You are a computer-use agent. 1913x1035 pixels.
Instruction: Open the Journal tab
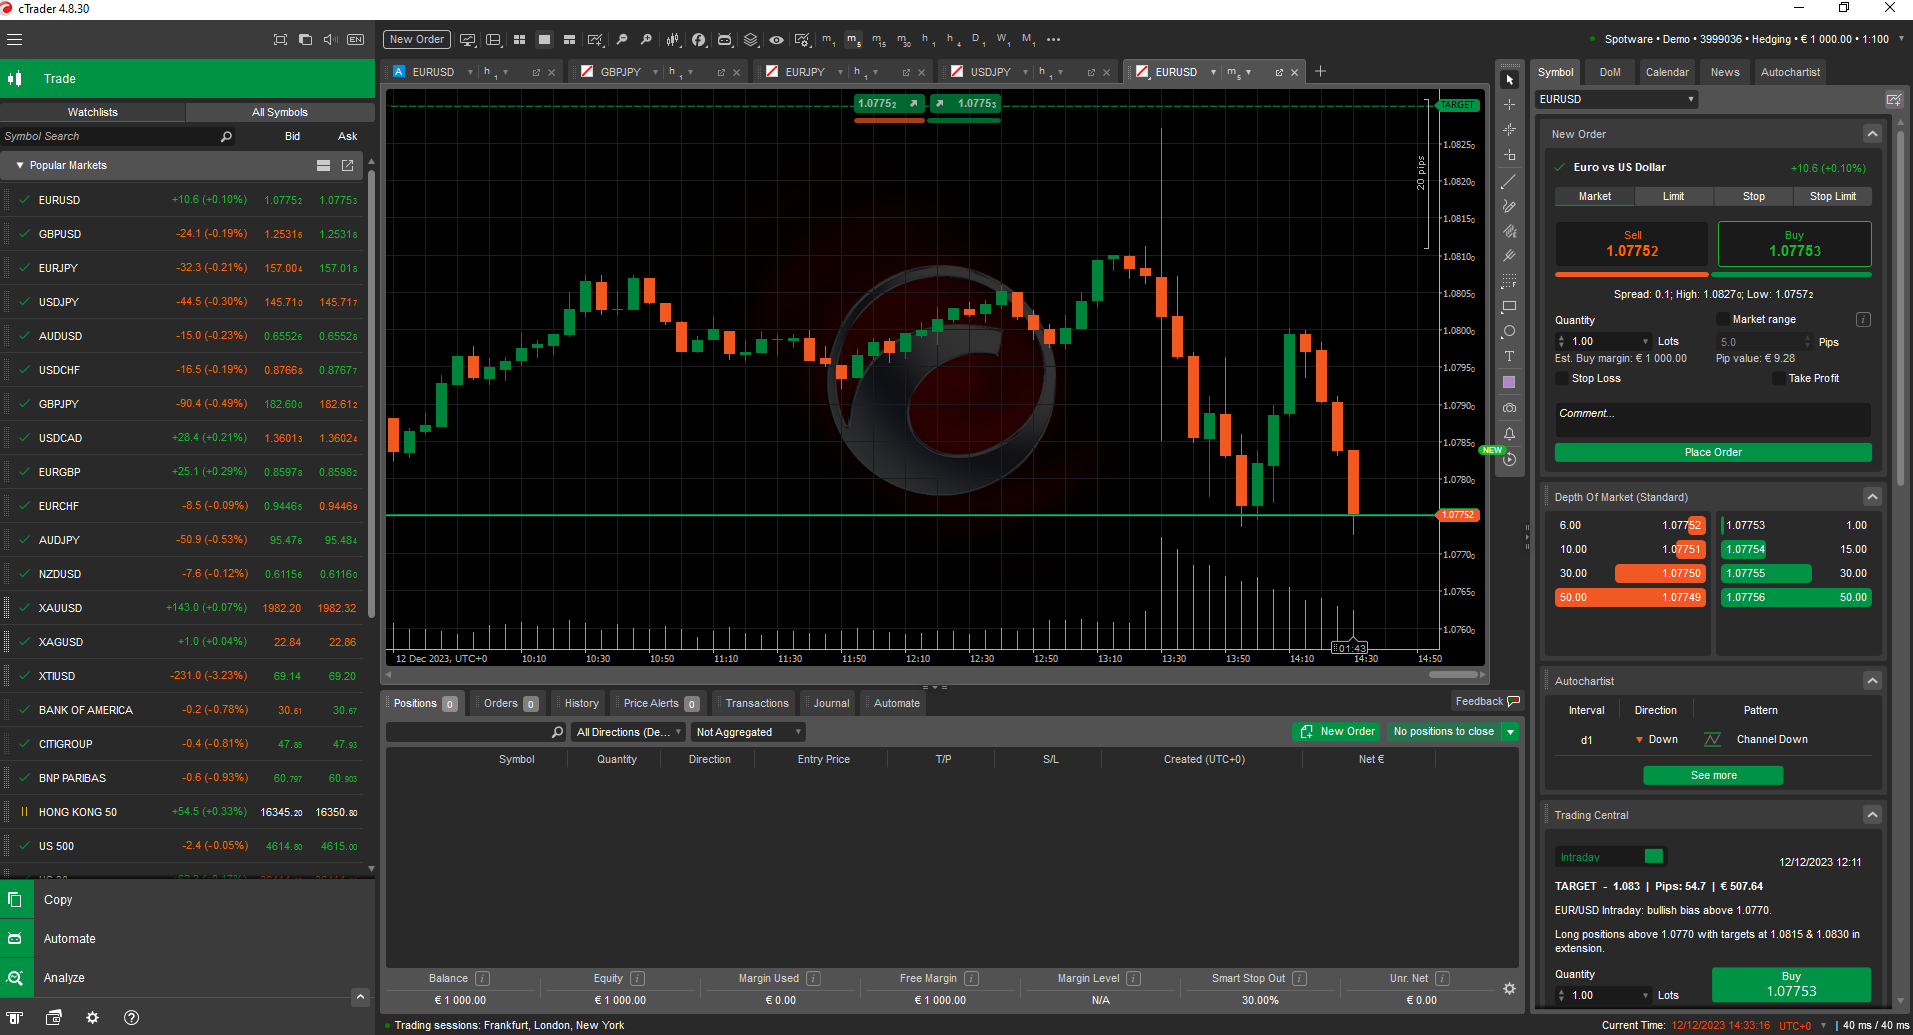pos(831,703)
